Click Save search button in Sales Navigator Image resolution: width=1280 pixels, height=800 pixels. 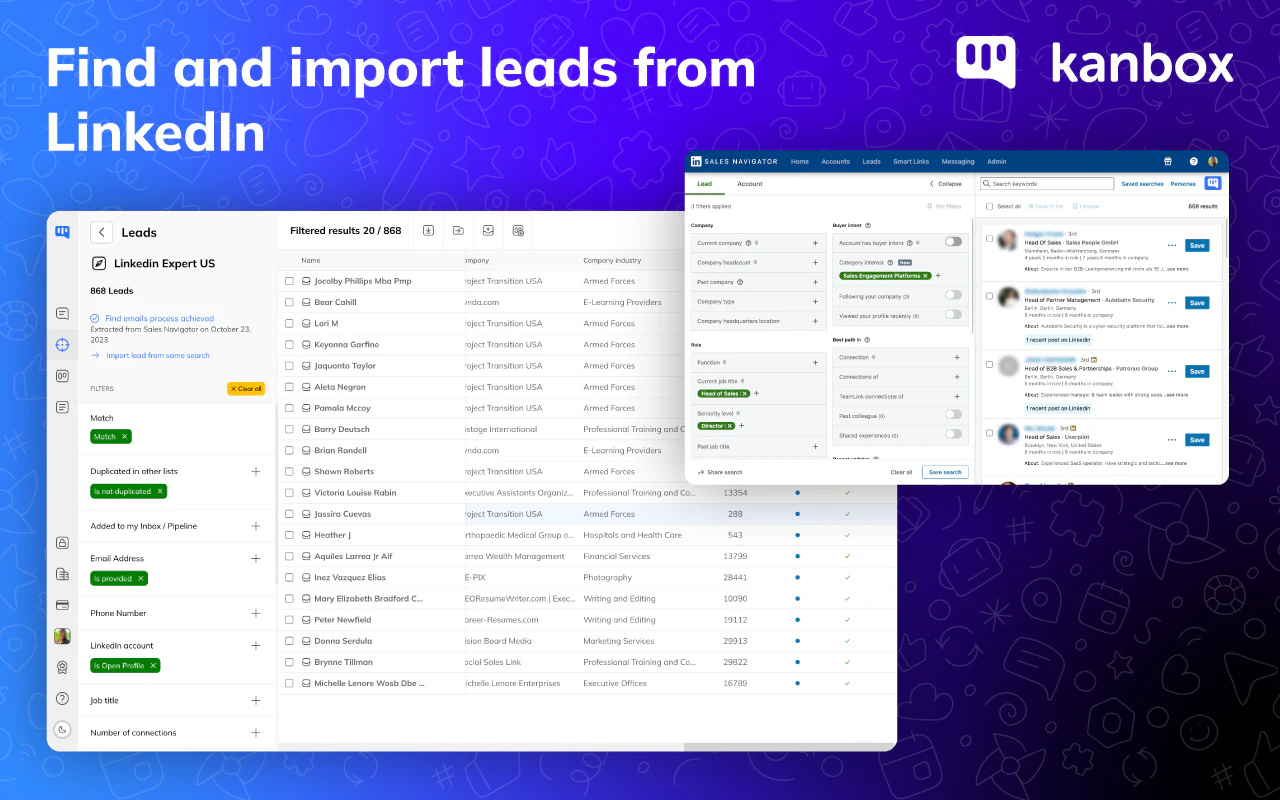point(945,472)
